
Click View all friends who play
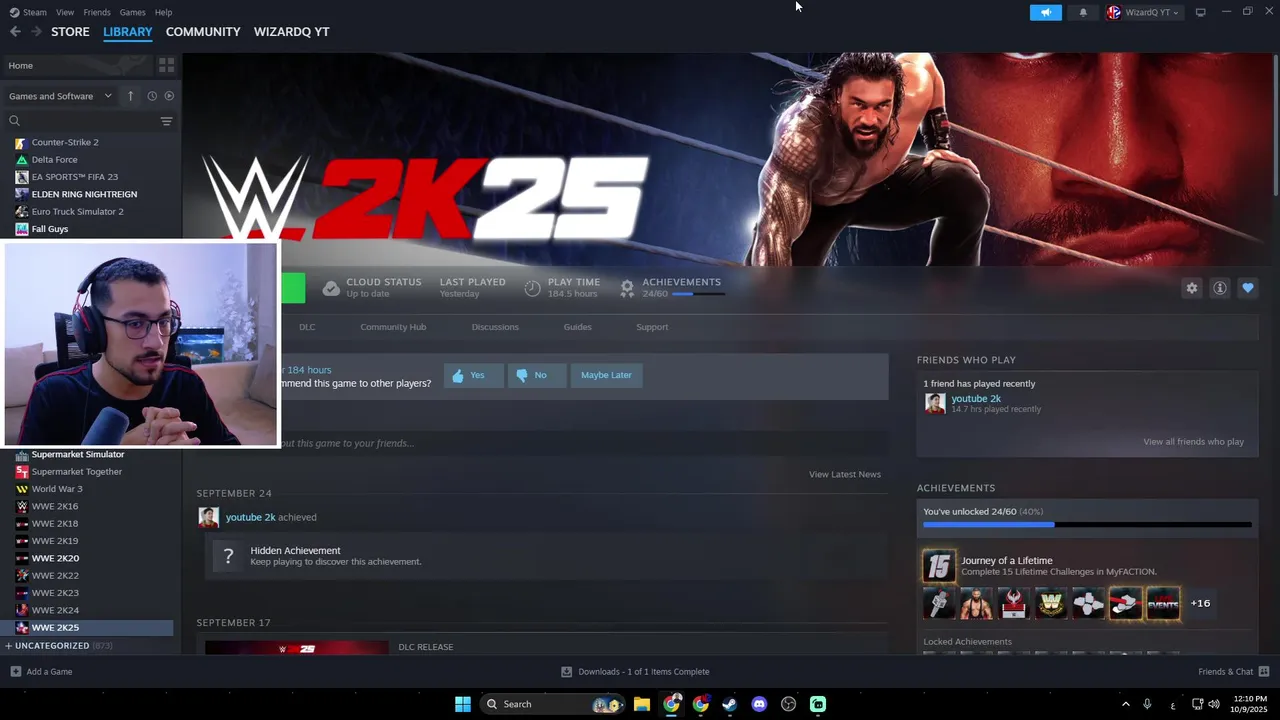click(x=1193, y=442)
